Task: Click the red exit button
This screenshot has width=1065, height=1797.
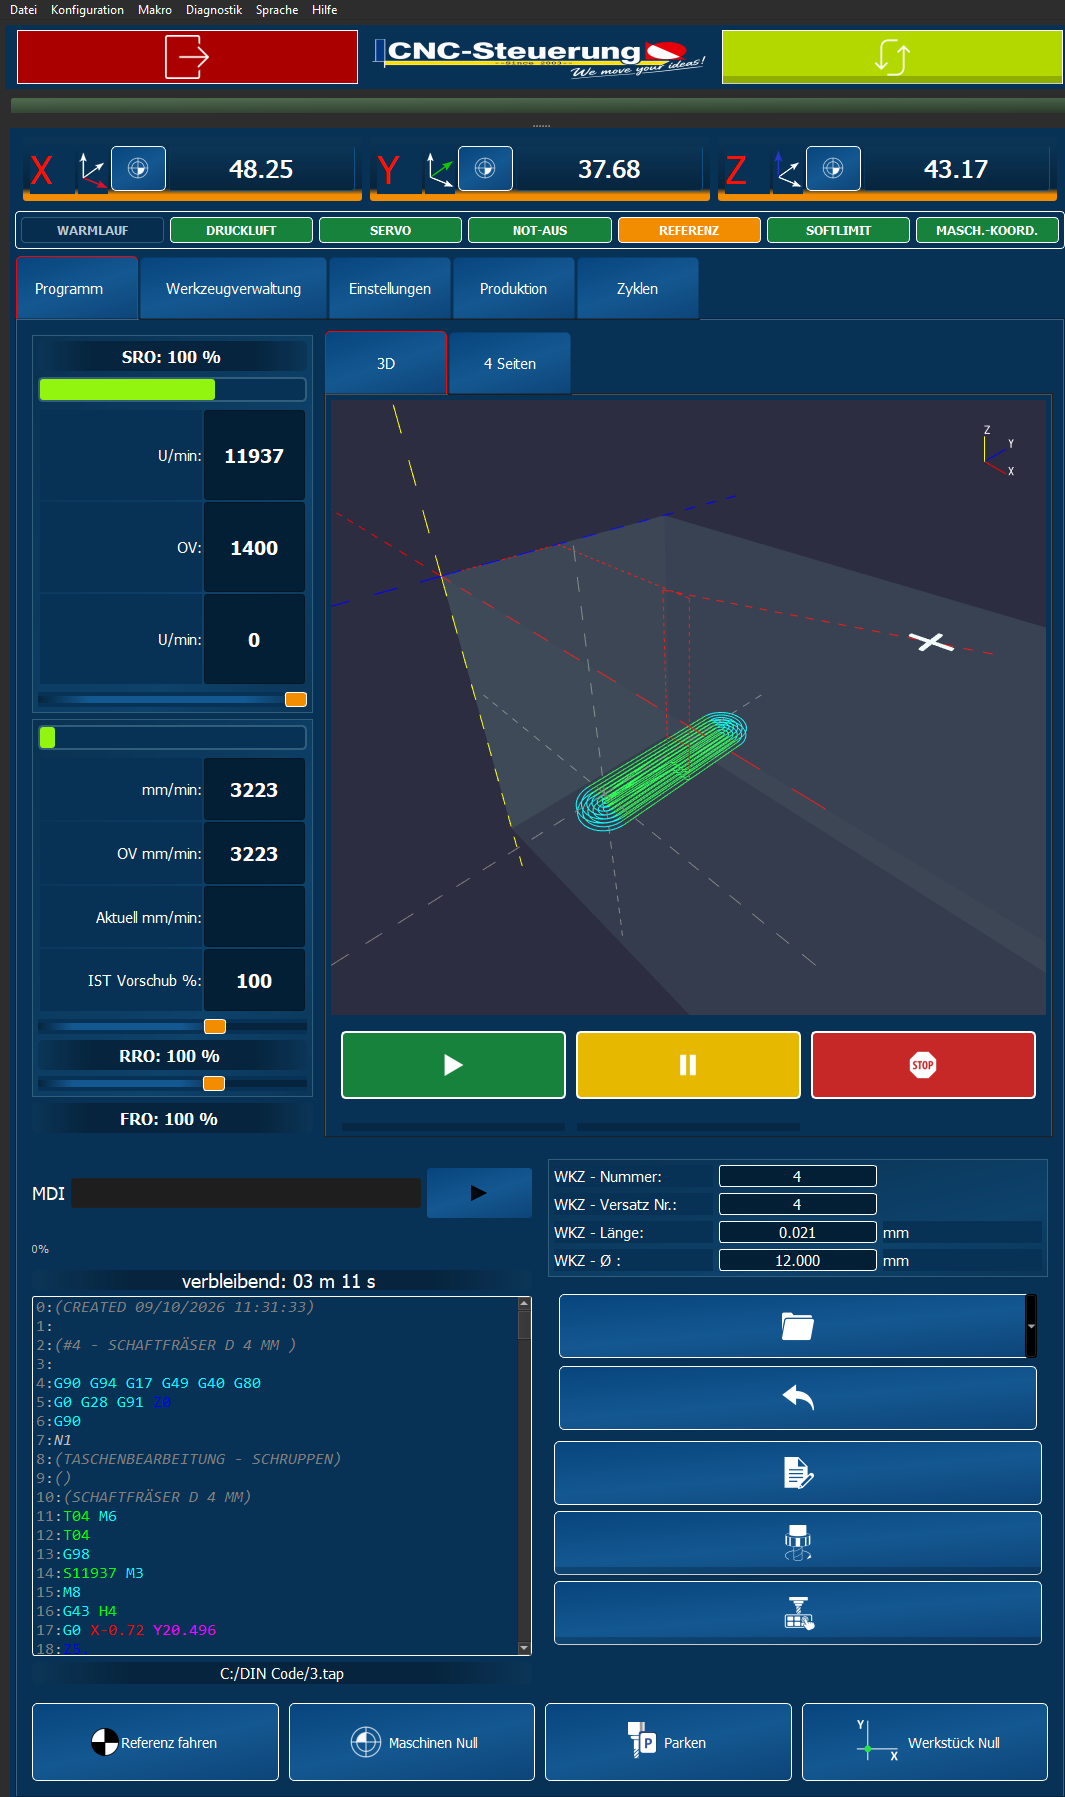Action: pos(187,57)
